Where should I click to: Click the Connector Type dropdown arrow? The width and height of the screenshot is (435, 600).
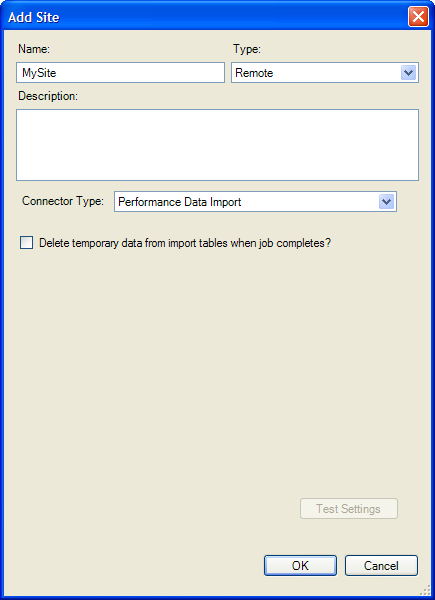point(386,202)
